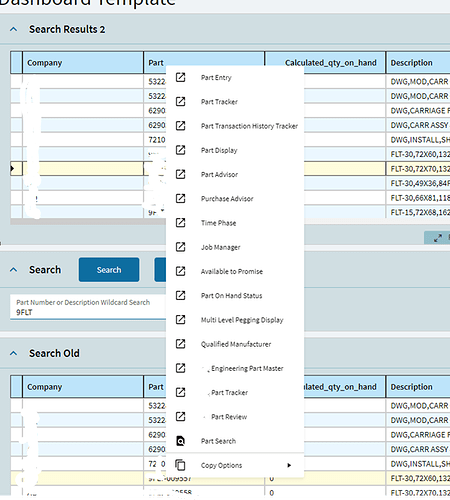Click the copy icon beside Copy Options
Screen dimensions: 450x500
pos(180,465)
